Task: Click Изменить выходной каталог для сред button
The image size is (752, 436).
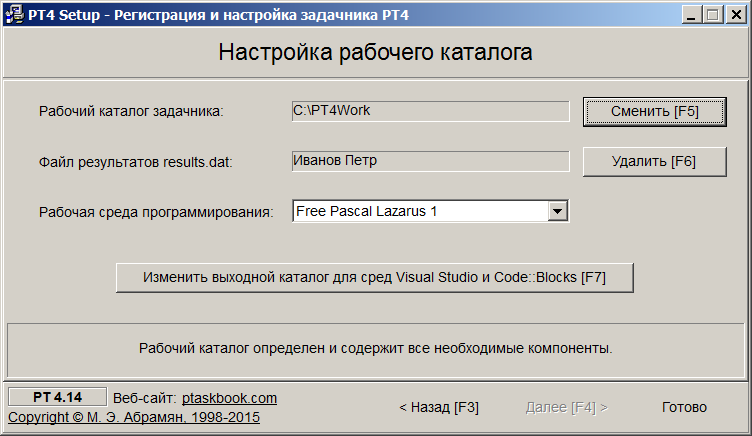Action: [375, 278]
